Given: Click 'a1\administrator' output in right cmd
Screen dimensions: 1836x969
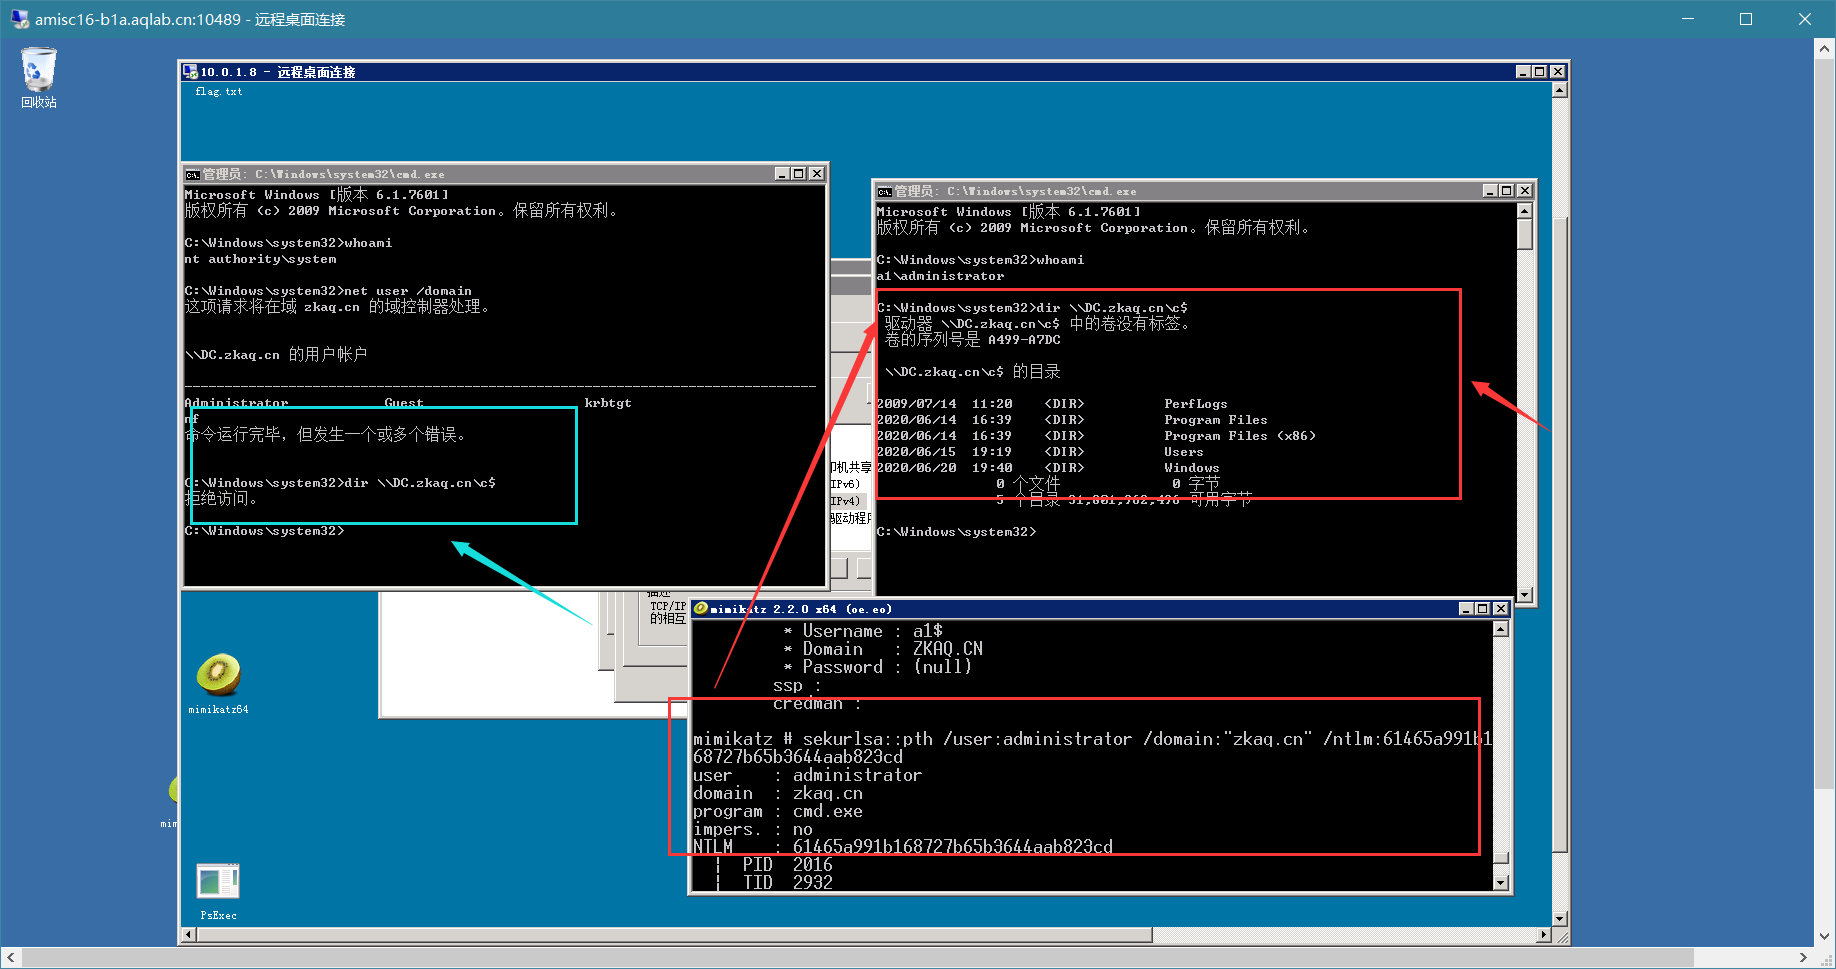Looking at the screenshot, I should pyautogui.click(x=940, y=276).
